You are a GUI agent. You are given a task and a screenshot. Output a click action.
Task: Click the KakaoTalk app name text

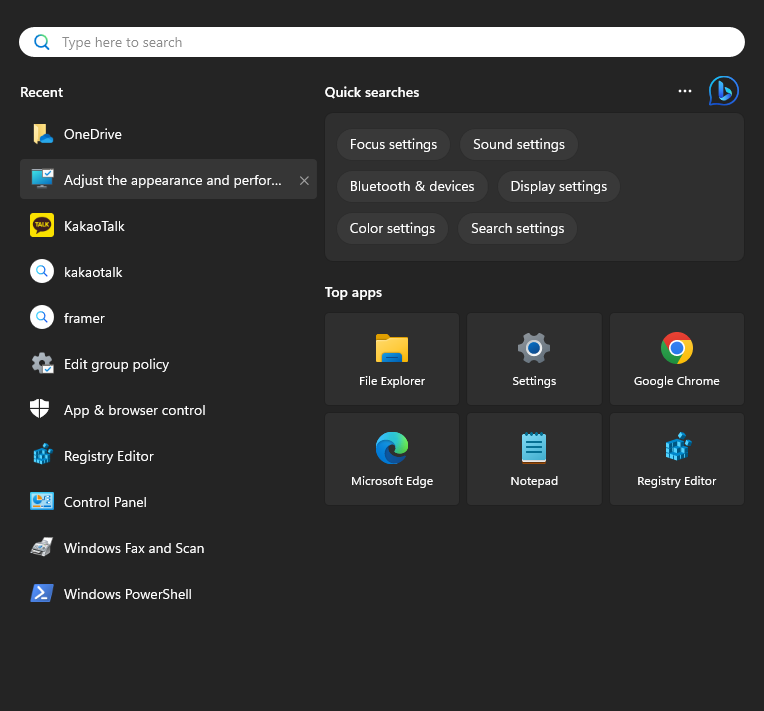[x=94, y=227]
